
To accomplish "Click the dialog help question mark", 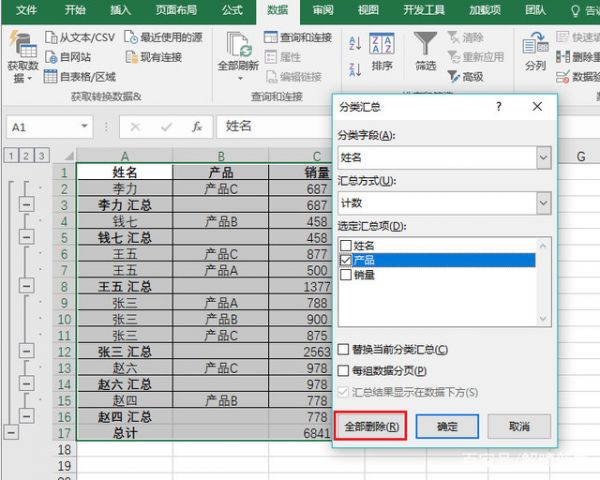I will click(x=498, y=107).
